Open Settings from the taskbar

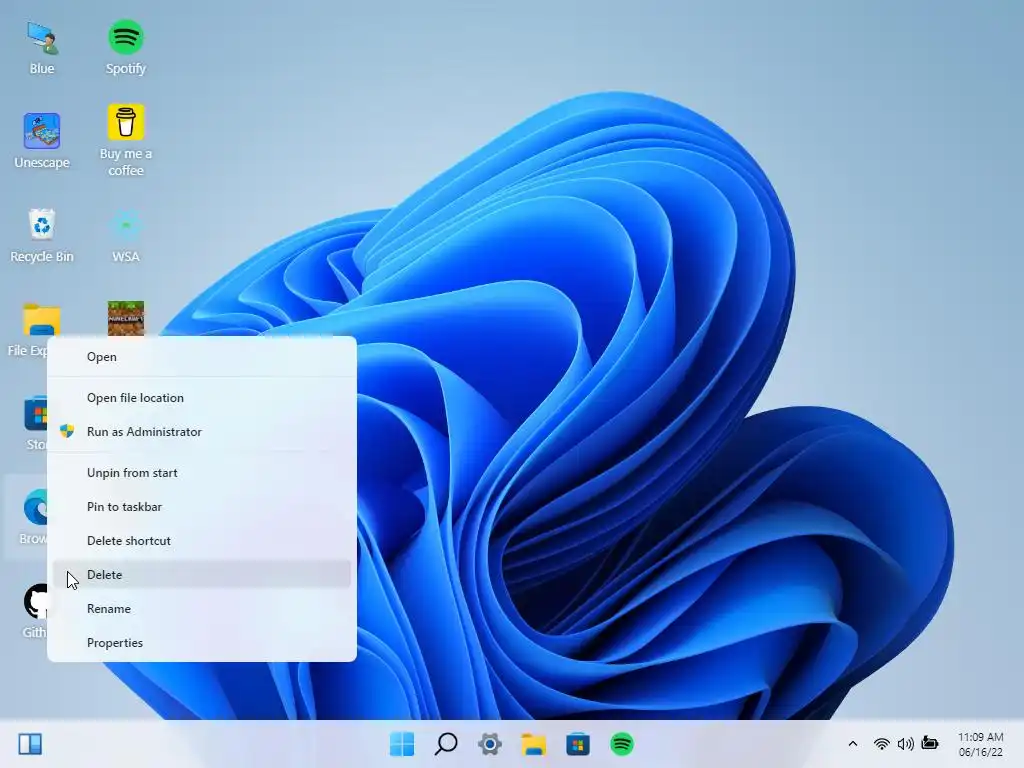tap(490, 744)
